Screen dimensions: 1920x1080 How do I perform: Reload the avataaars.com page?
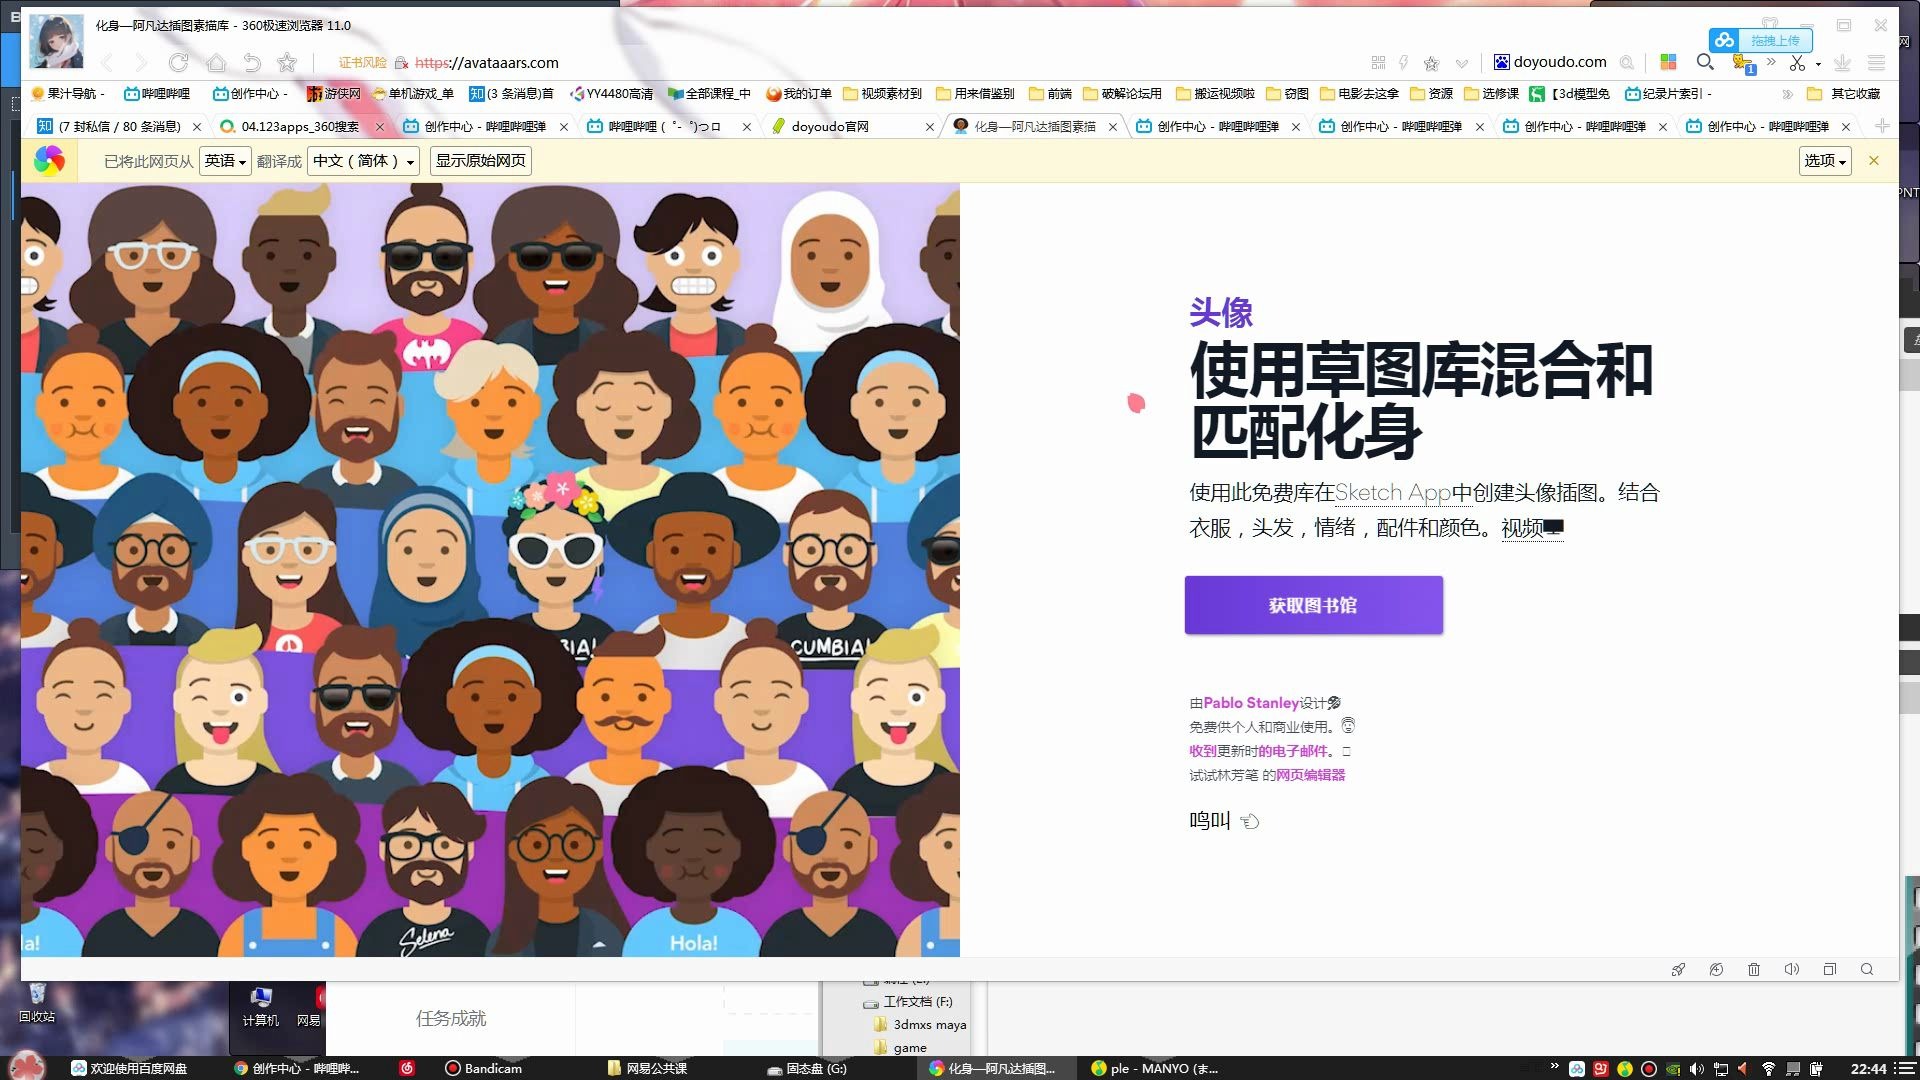[x=178, y=63]
